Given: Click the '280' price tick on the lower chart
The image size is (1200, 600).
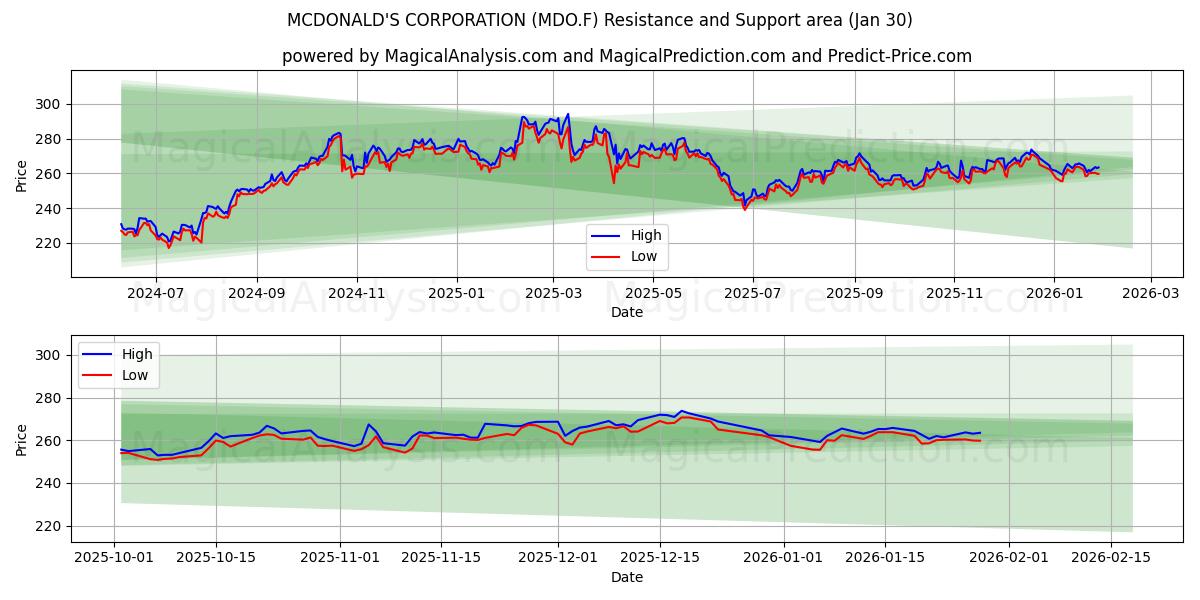Looking at the screenshot, I should point(50,398).
